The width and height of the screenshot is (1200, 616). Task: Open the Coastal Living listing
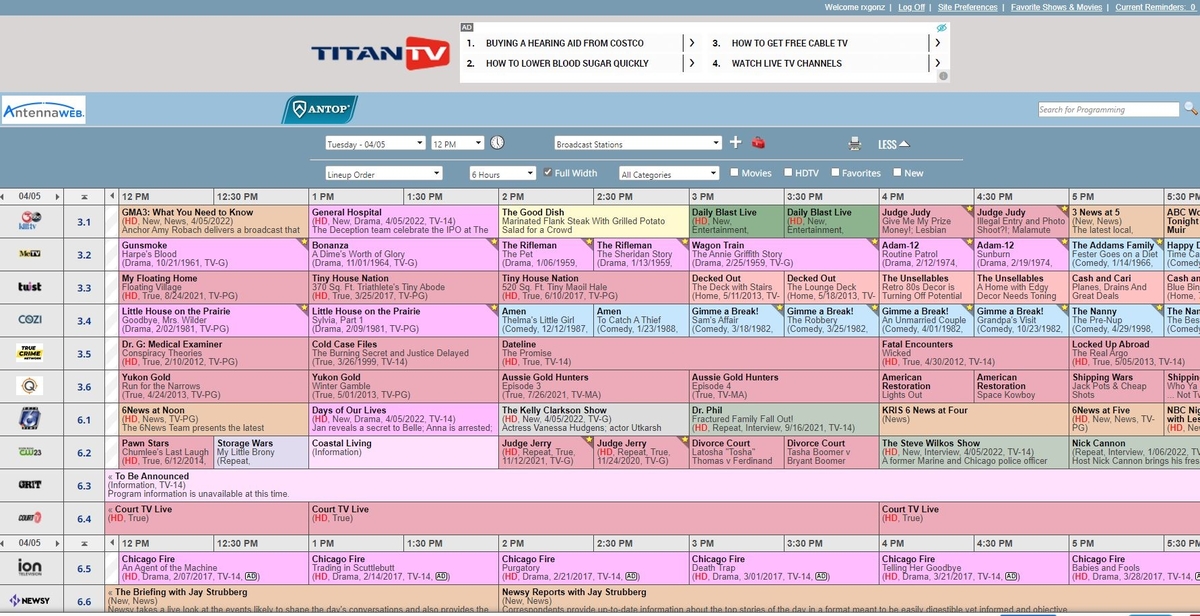(x=403, y=452)
